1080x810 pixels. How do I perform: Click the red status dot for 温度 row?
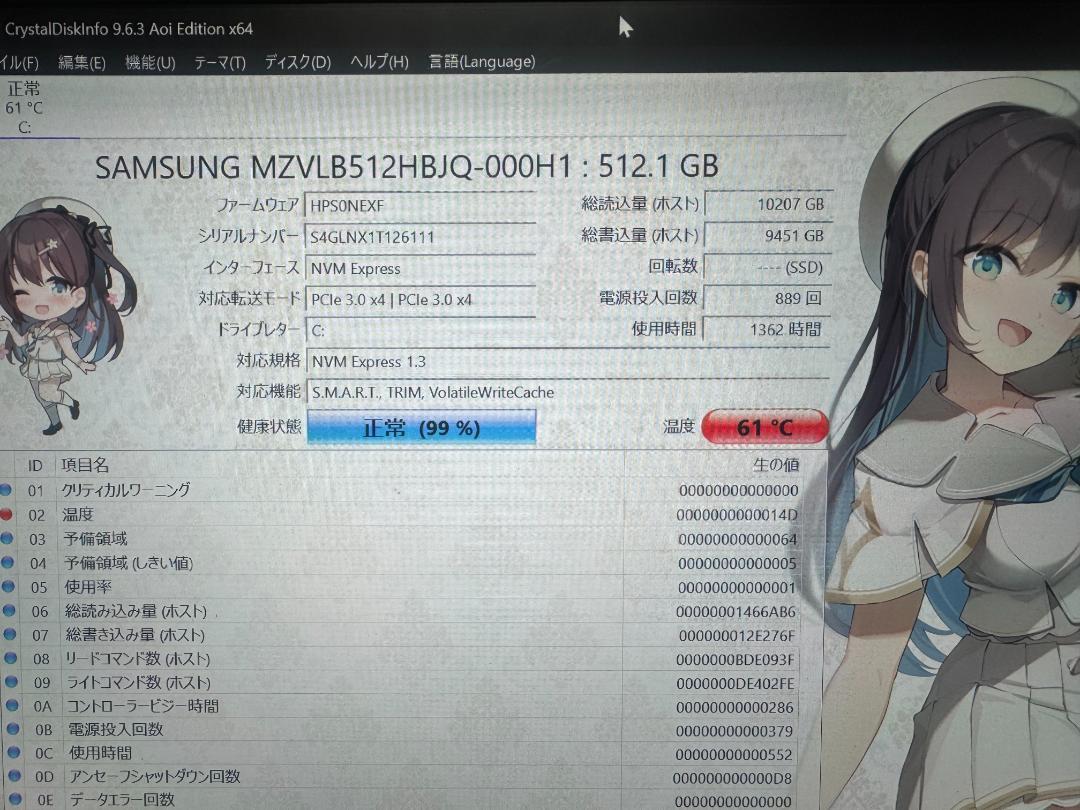6,515
